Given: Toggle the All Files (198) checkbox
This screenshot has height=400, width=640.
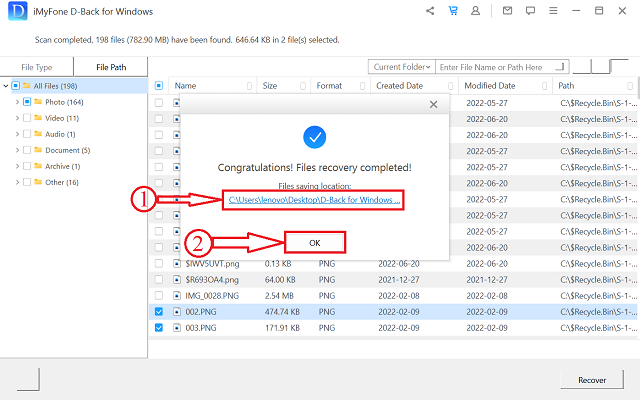Looking at the screenshot, I should click(16, 86).
